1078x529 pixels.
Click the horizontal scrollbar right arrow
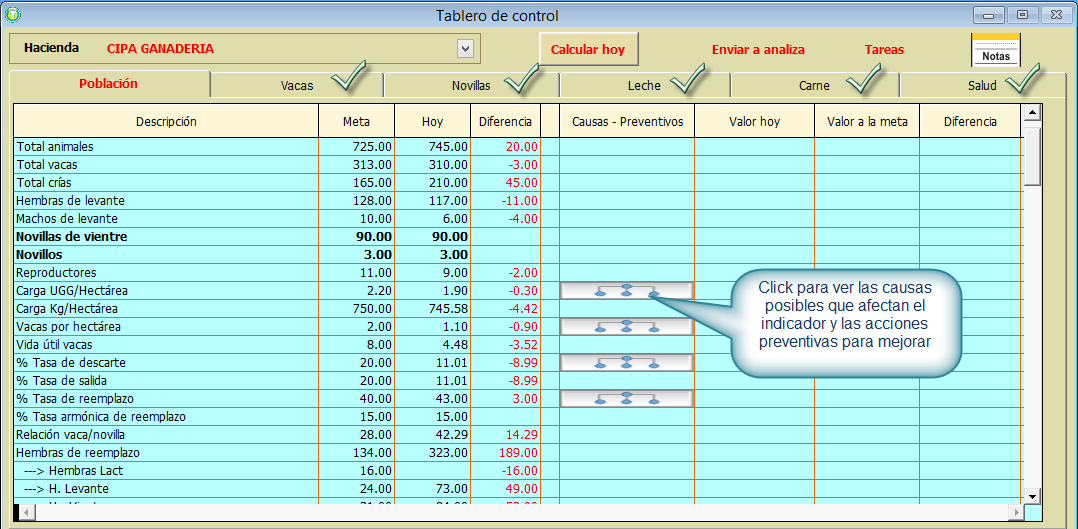click(1016, 512)
